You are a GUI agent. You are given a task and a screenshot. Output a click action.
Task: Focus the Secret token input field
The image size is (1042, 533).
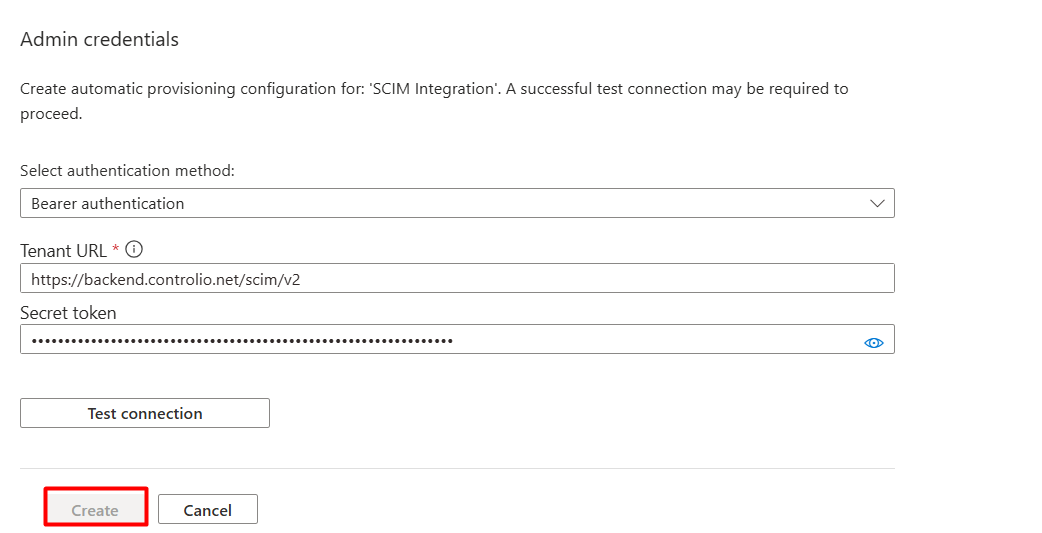[x=457, y=339]
